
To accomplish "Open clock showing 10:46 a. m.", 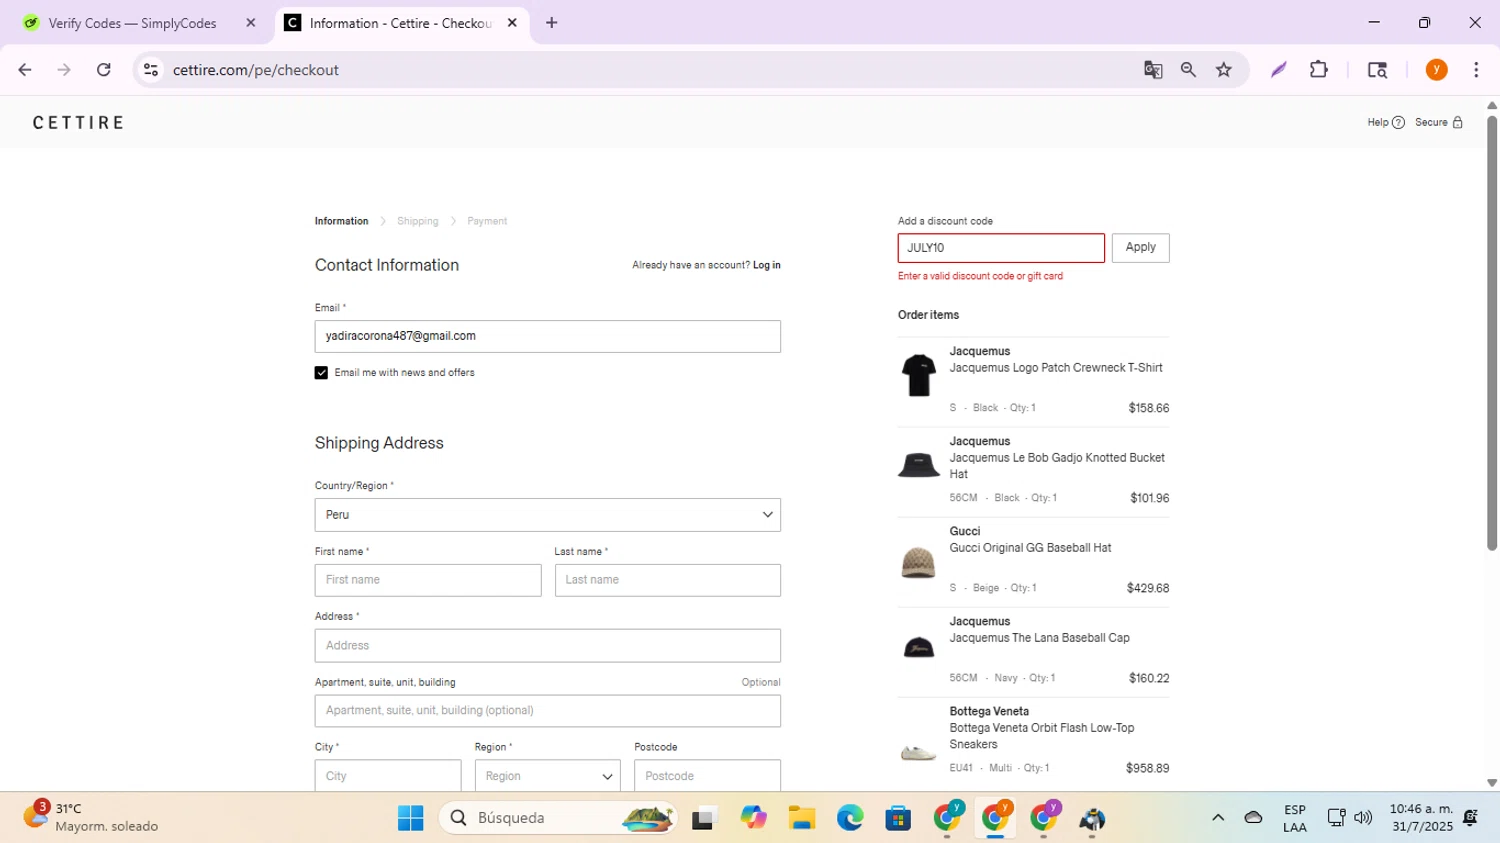I will [1421, 817].
